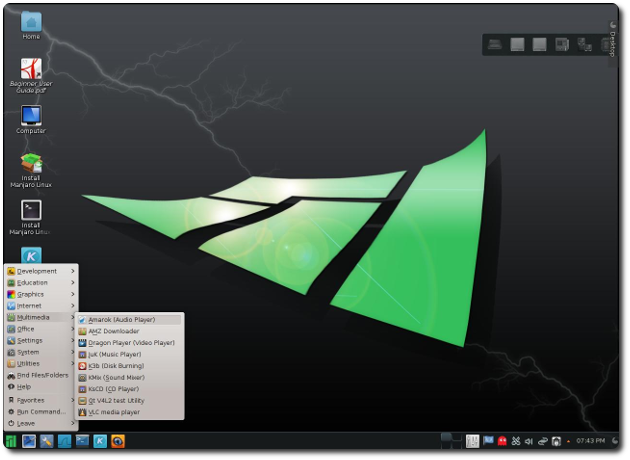Select the Multimedia menu category

pyautogui.click(x=41, y=317)
